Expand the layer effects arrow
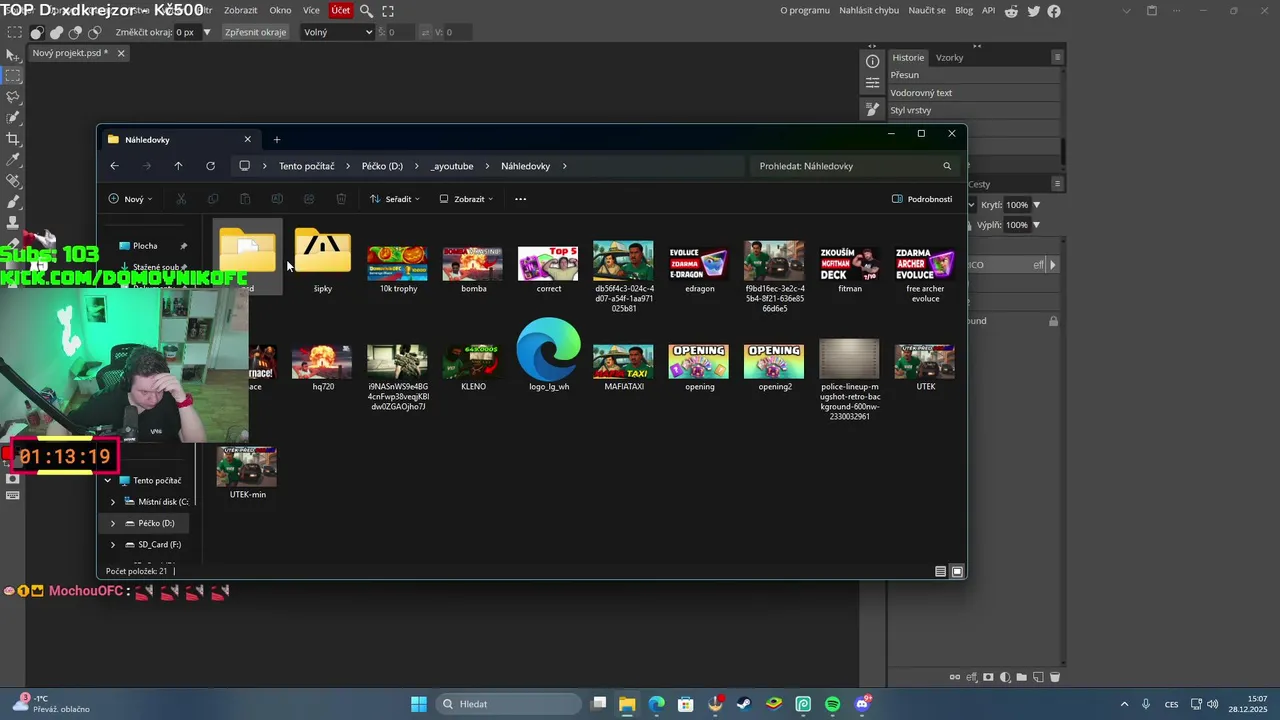Viewport: 1280px width, 720px height. 1052,265
